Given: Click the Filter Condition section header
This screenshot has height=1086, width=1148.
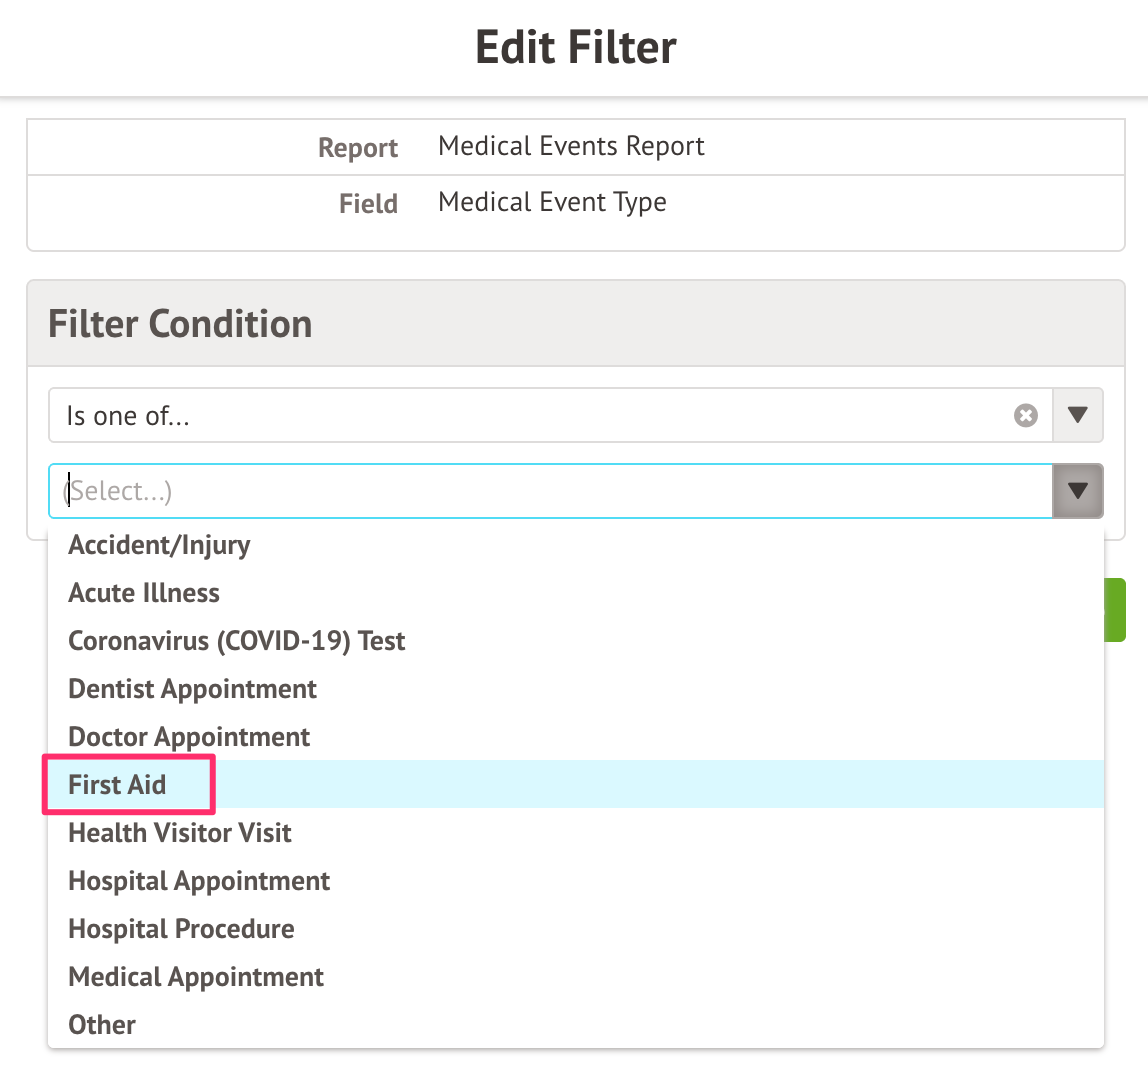Looking at the screenshot, I should tap(180, 324).
